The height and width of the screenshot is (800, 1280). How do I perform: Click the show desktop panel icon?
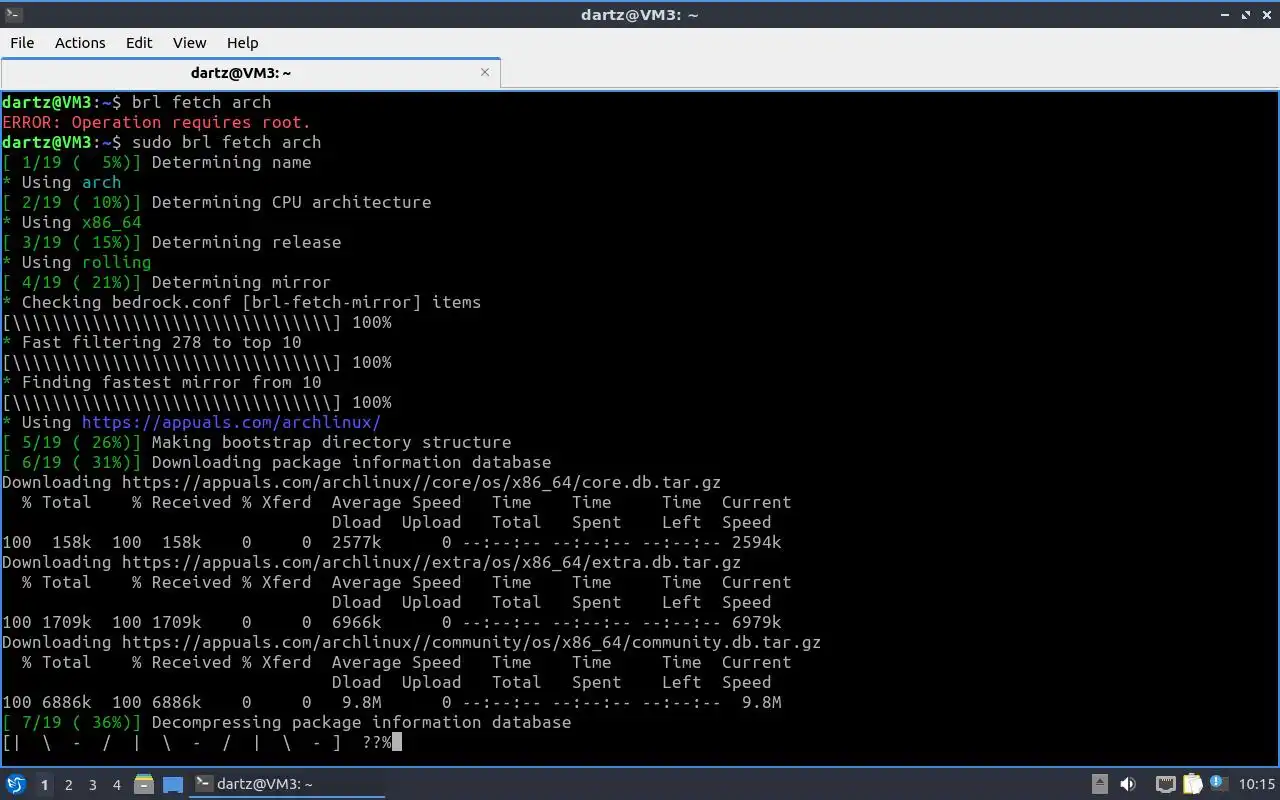click(173, 784)
